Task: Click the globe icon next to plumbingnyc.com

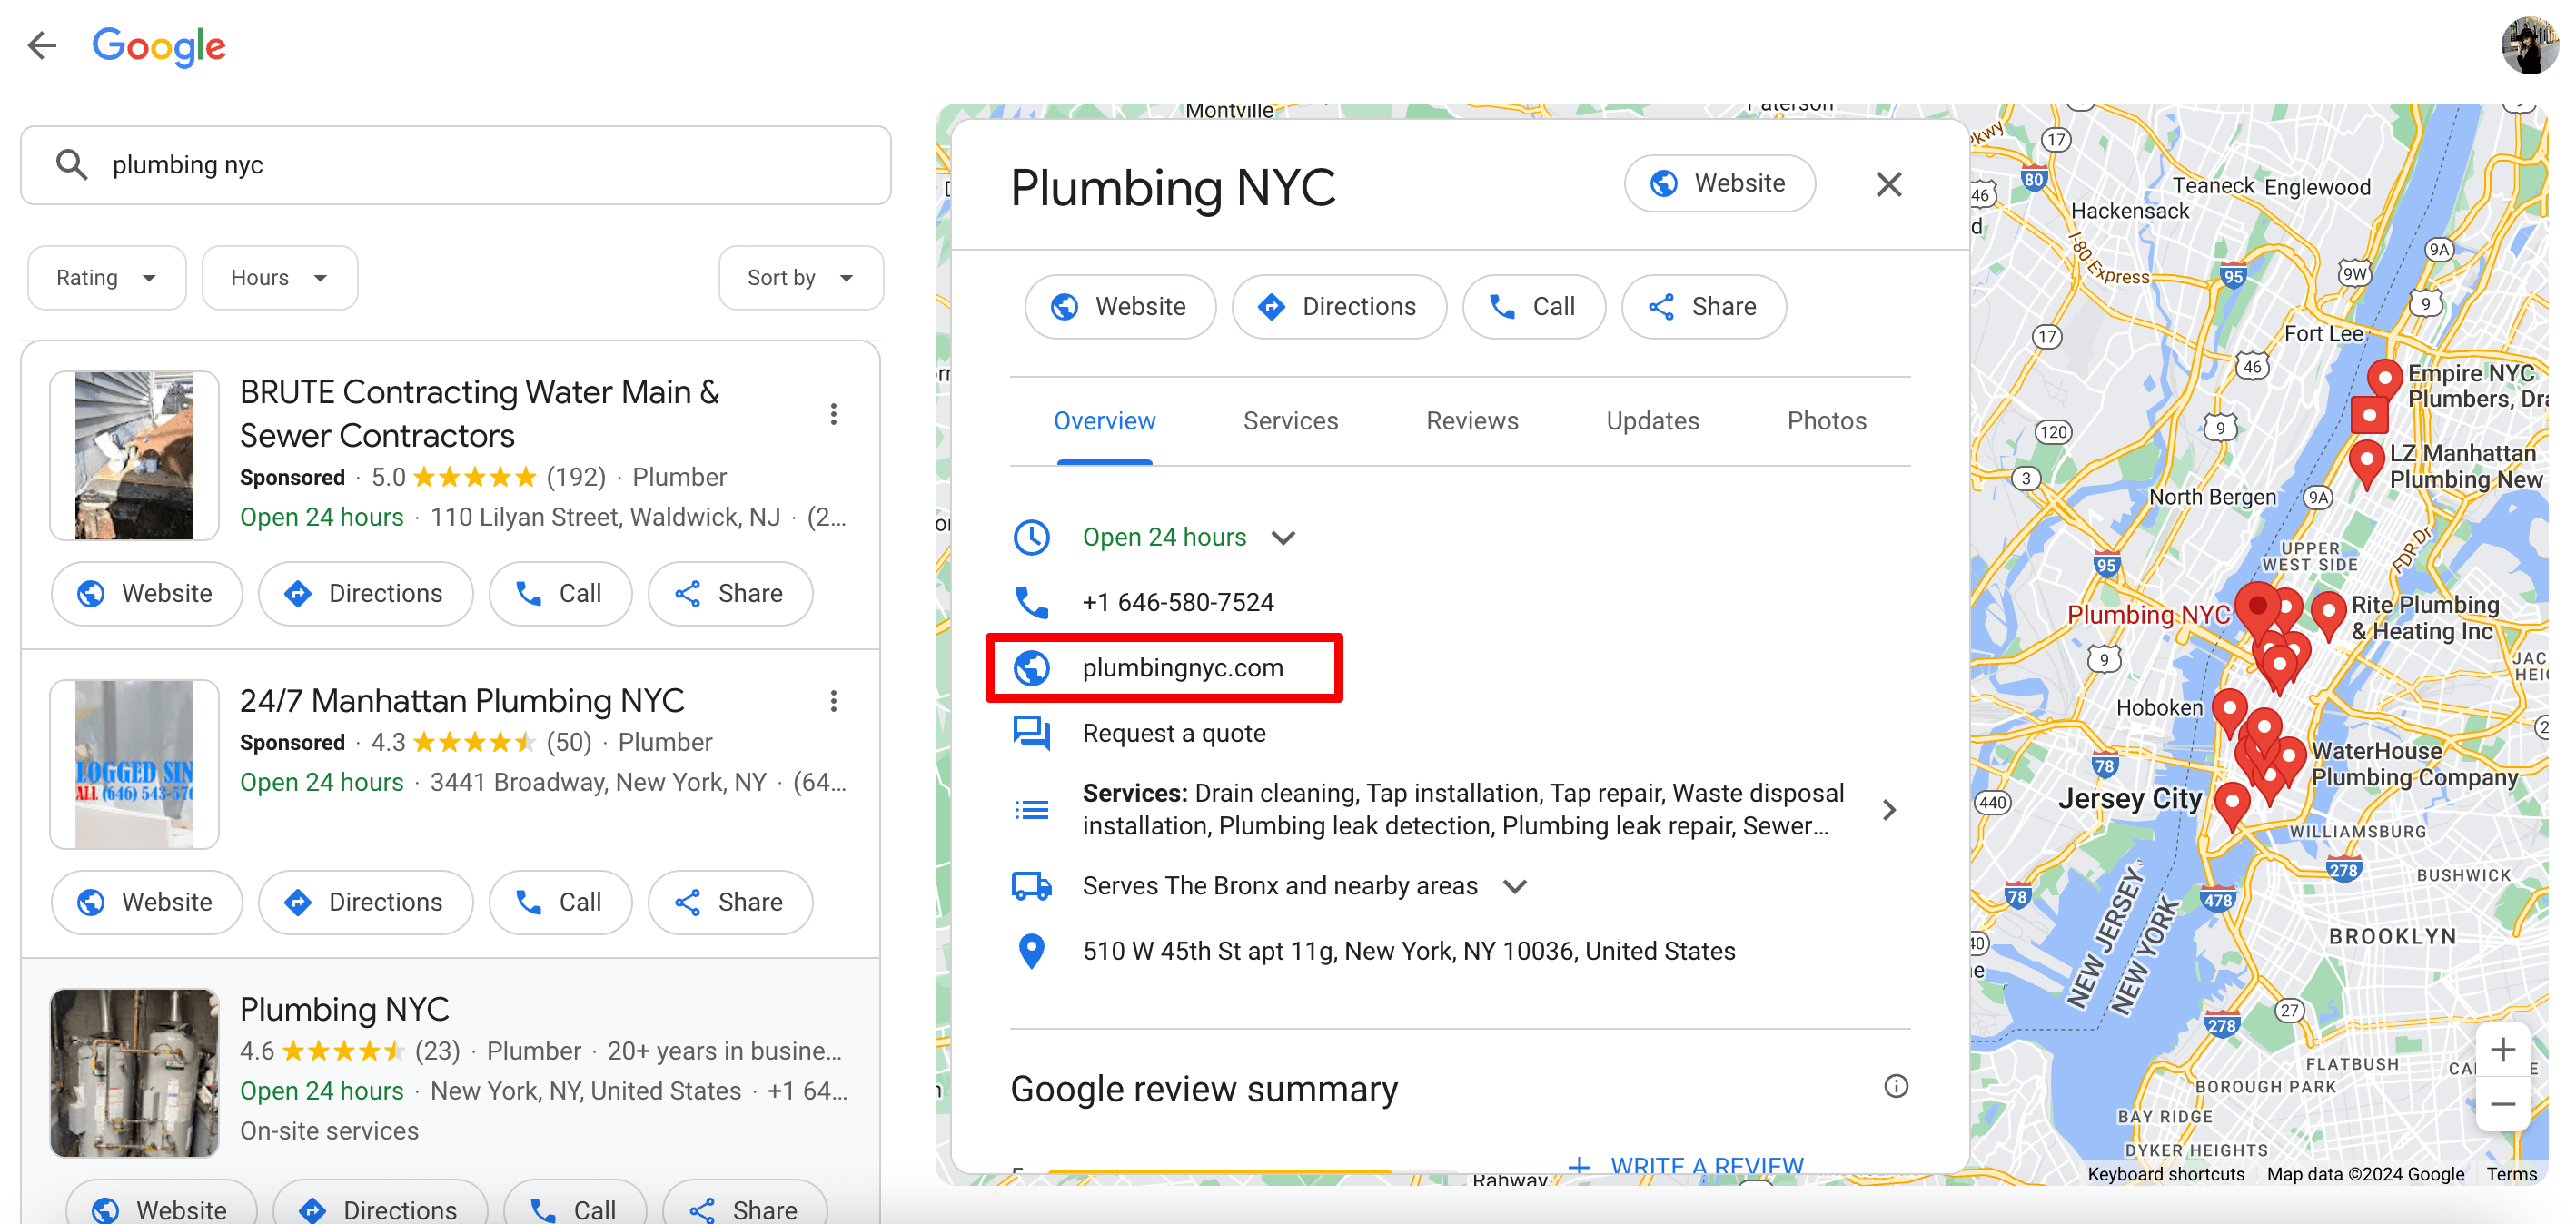Action: tap(1031, 667)
